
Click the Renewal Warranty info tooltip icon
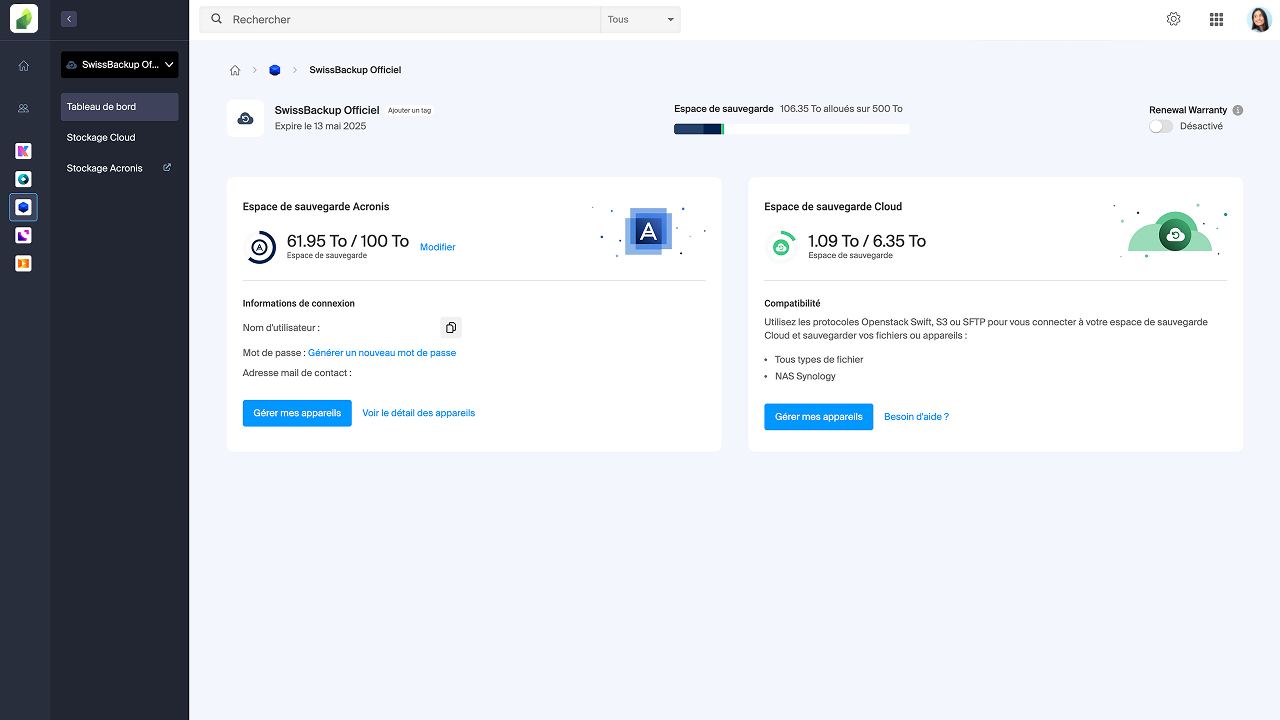[x=1238, y=110]
